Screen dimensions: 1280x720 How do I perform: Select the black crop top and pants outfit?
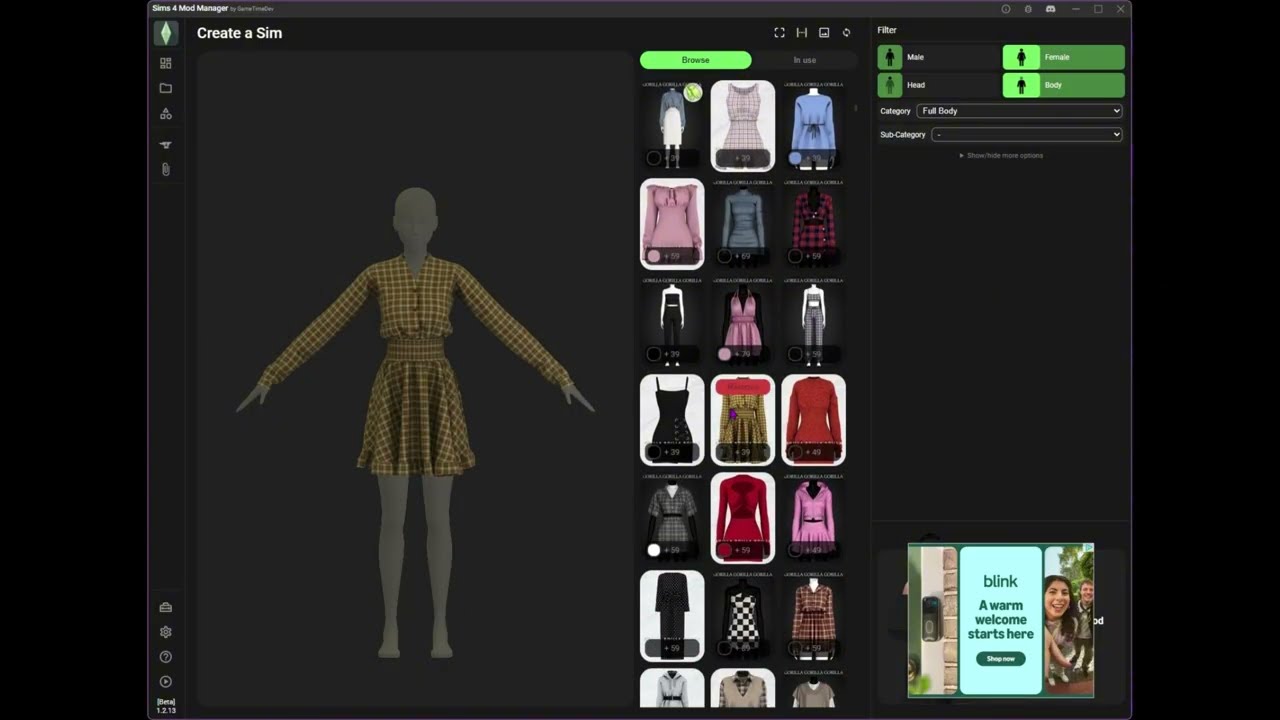(x=672, y=322)
